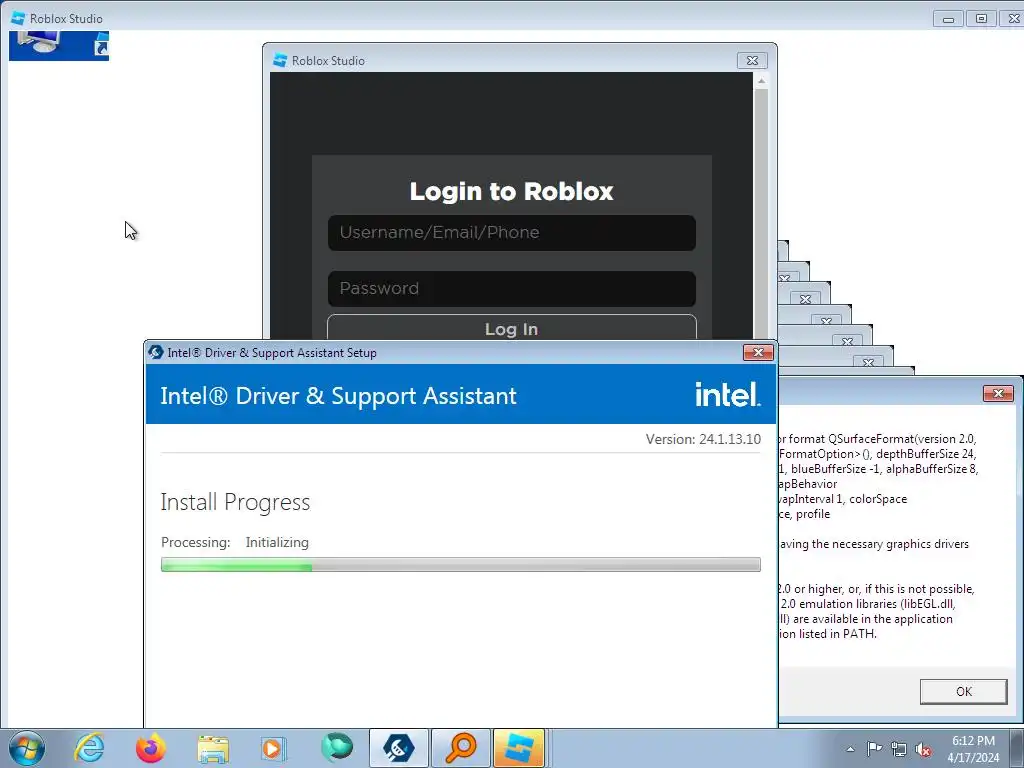Viewport: 1024px width, 768px height.
Task: Switch to Roblox Studio taskbar button
Action: (519, 748)
